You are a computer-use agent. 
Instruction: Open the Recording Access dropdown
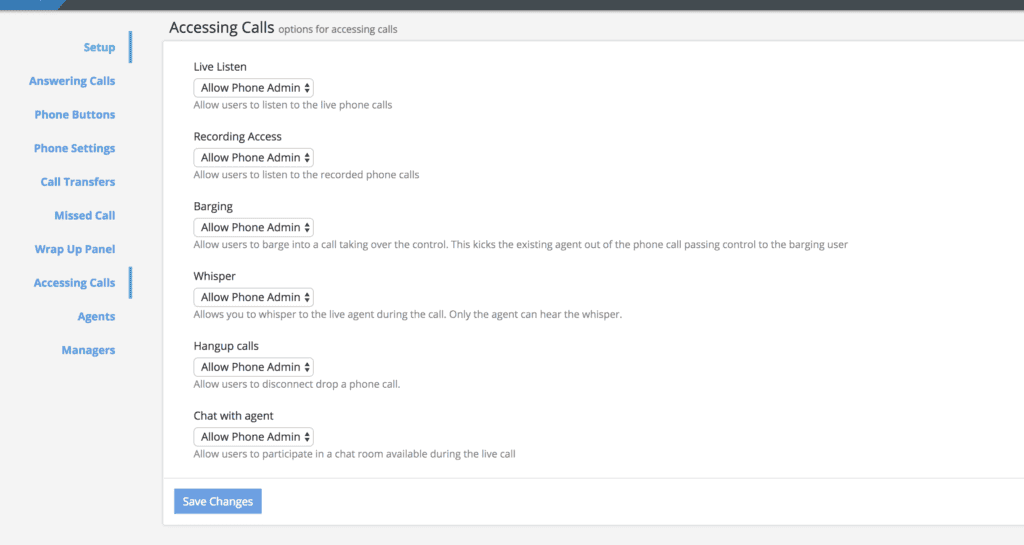[254, 158]
